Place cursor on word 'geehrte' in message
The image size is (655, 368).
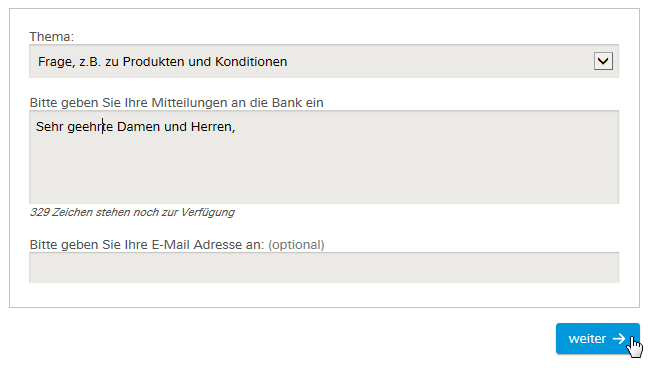90,127
